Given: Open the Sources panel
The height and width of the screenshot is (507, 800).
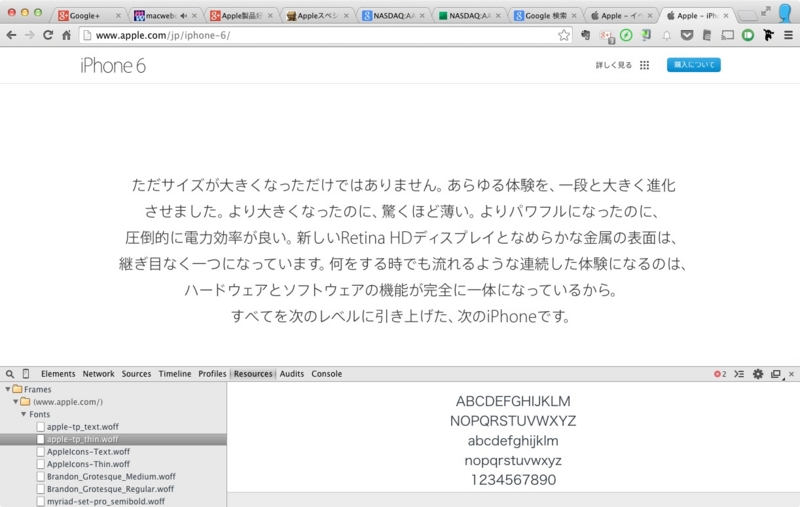Looking at the screenshot, I should pos(136,374).
